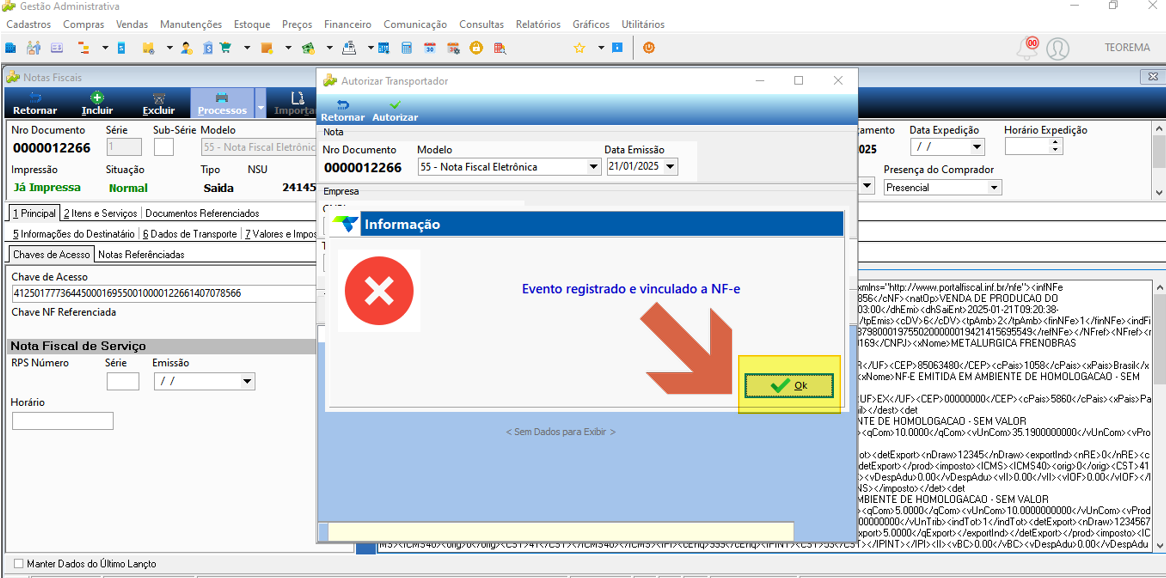Open the Modelo dropdown in Autorizar Transportador
1166x578 pixels.
pyautogui.click(x=593, y=167)
